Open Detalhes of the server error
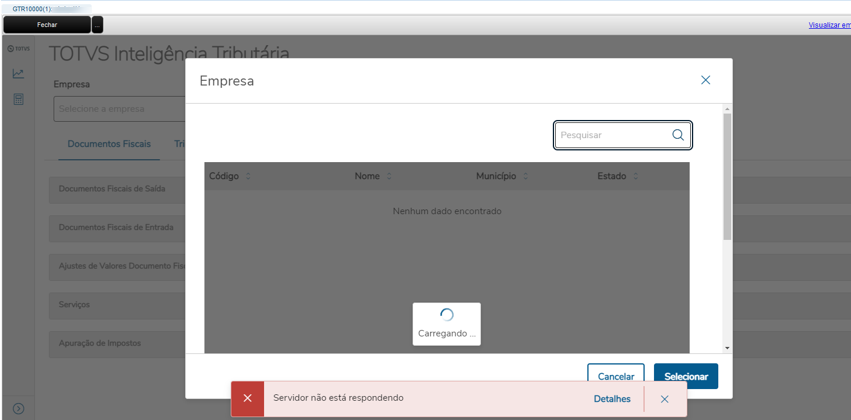Image resolution: width=851 pixels, height=420 pixels. tap(612, 399)
